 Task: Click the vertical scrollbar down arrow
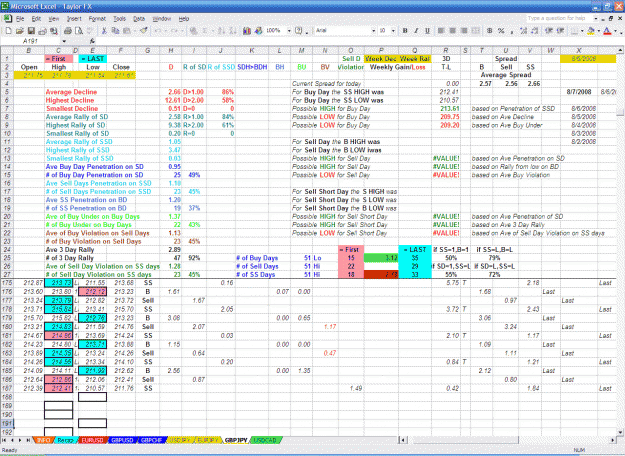[x=620, y=432]
